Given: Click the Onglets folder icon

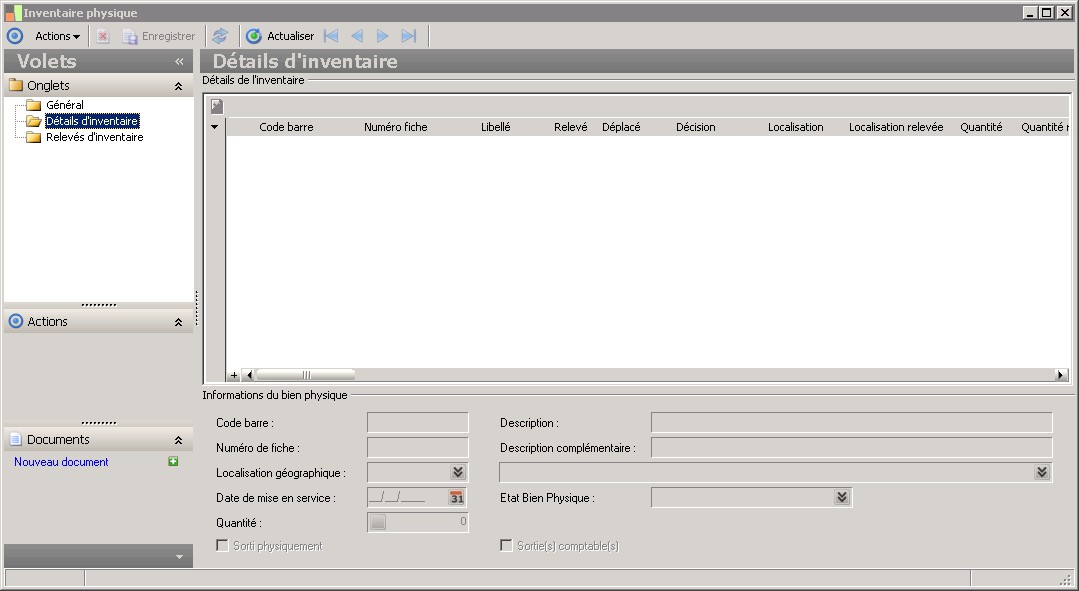Looking at the screenshot, I should click(x=16, y=85).
